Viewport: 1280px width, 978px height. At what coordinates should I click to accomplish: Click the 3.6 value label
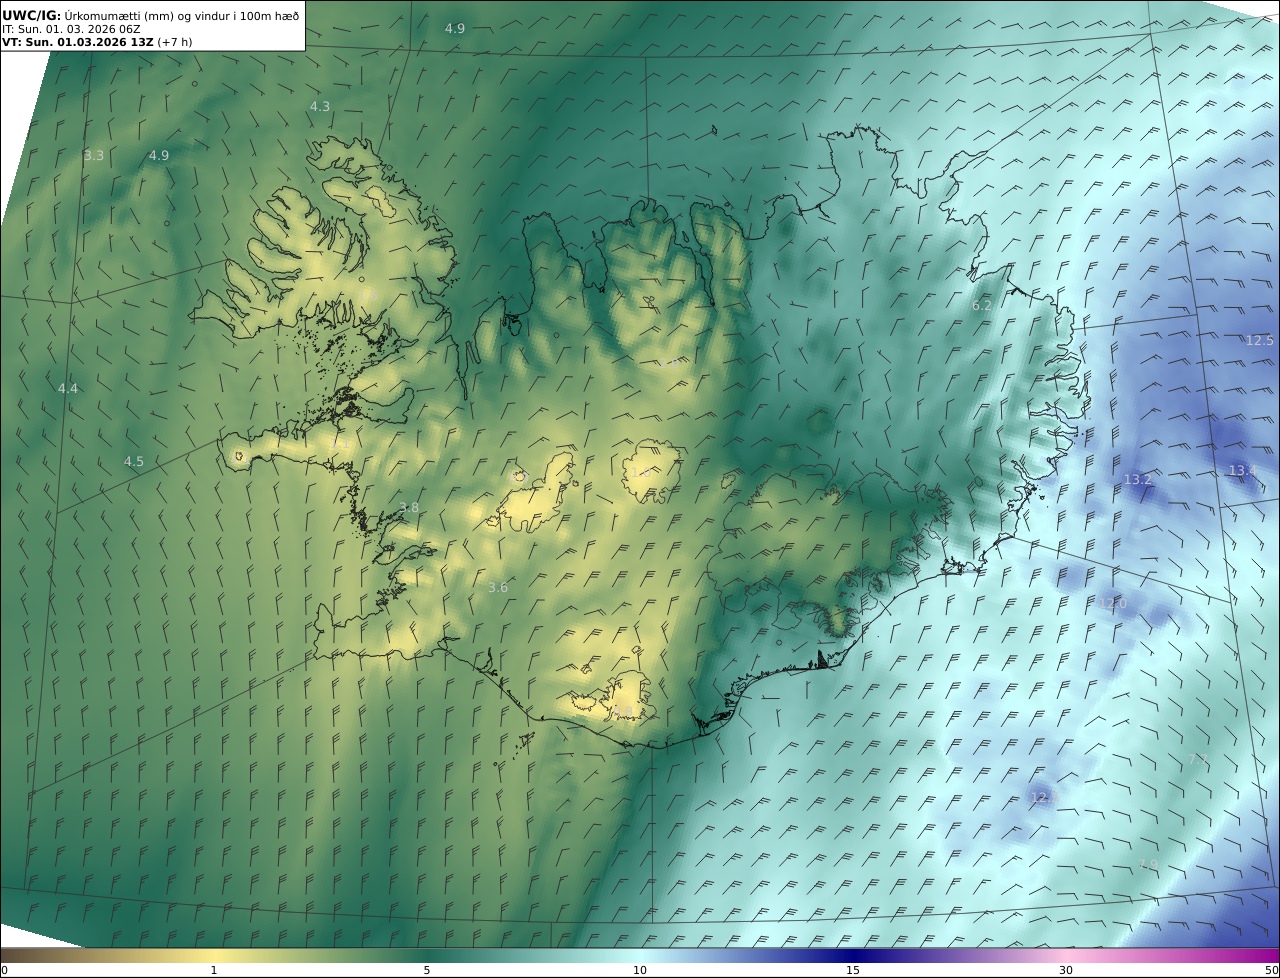(x=498, y=587)
